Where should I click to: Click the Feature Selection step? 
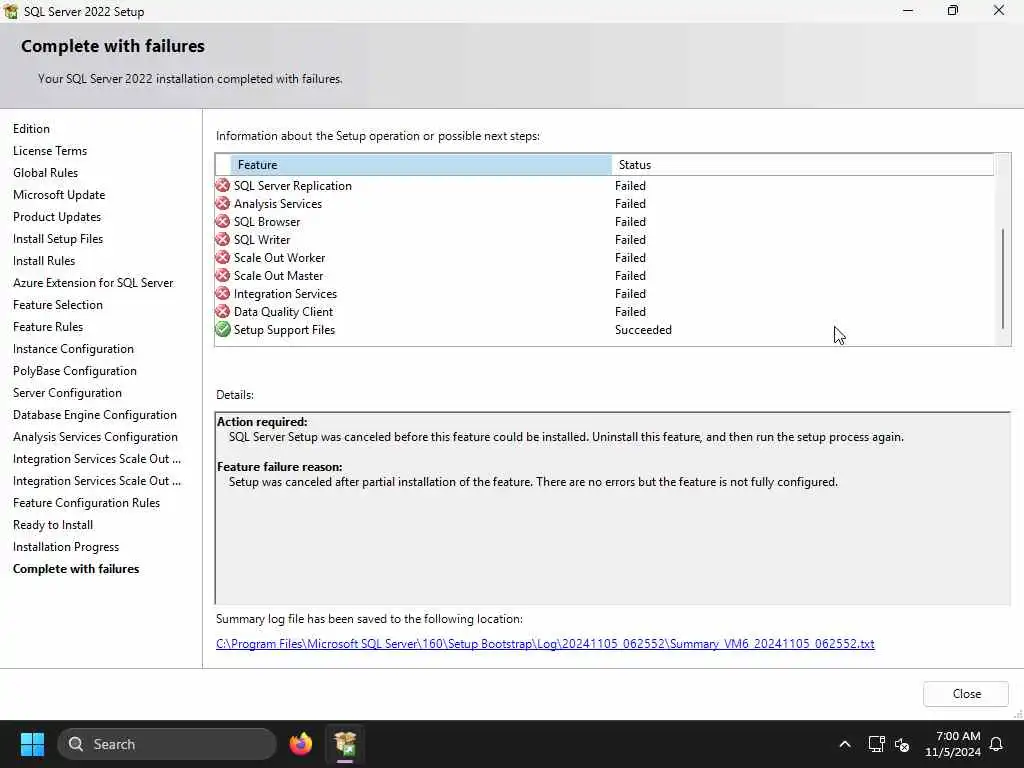[x=57, y=305]
